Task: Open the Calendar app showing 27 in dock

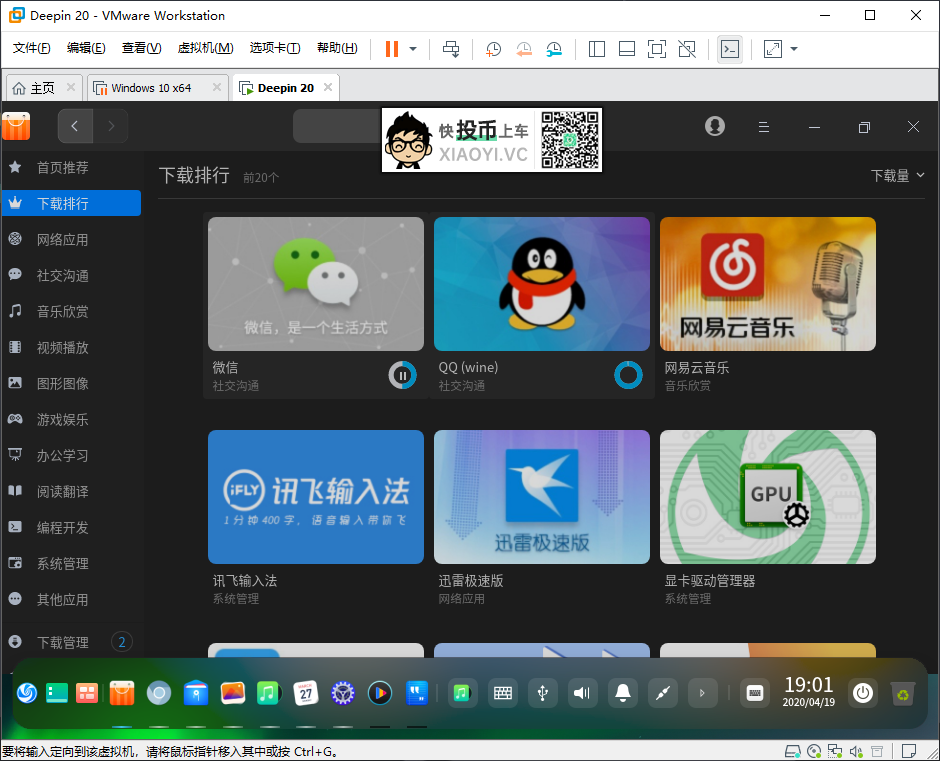Action: (306, 693)
